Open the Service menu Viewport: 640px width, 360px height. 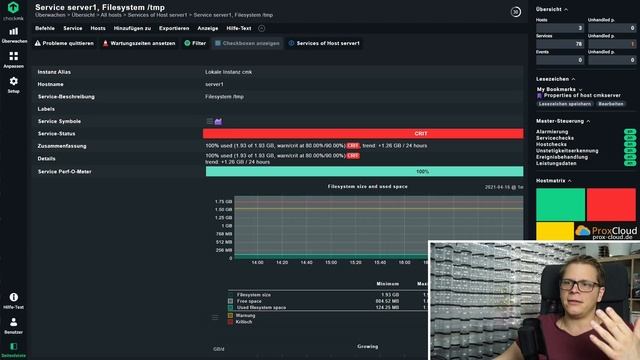(73, 28)
